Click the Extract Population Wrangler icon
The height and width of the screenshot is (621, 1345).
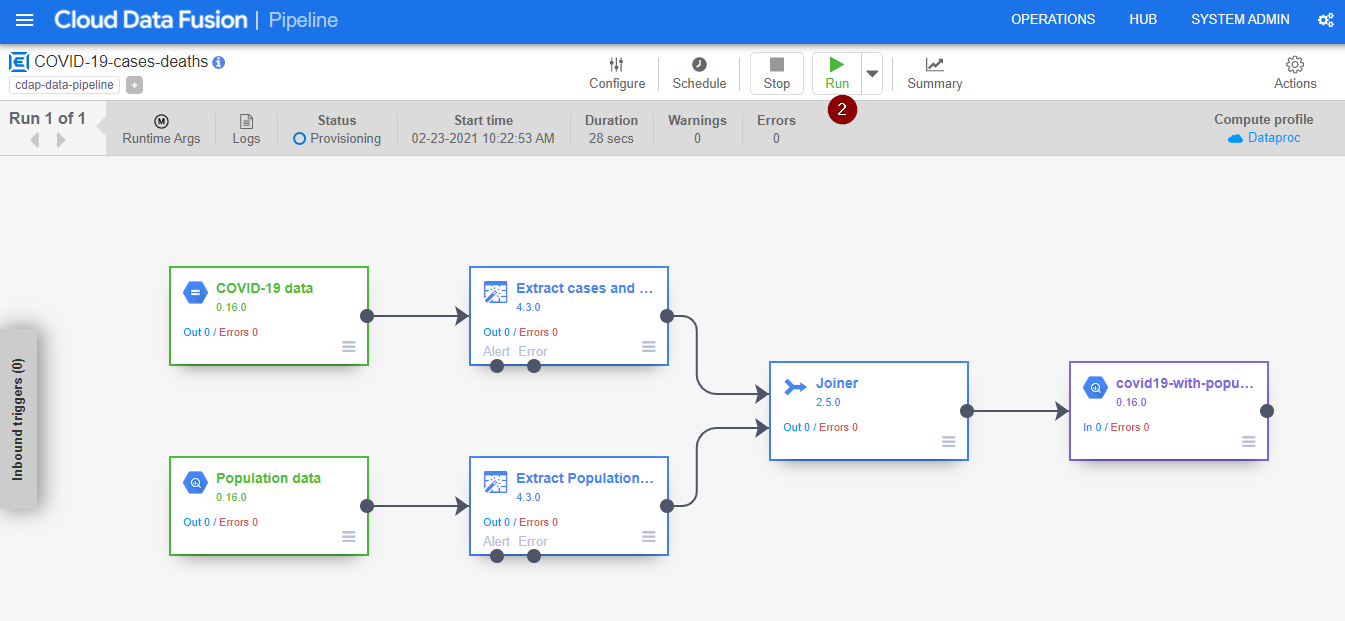pos(495,482)
